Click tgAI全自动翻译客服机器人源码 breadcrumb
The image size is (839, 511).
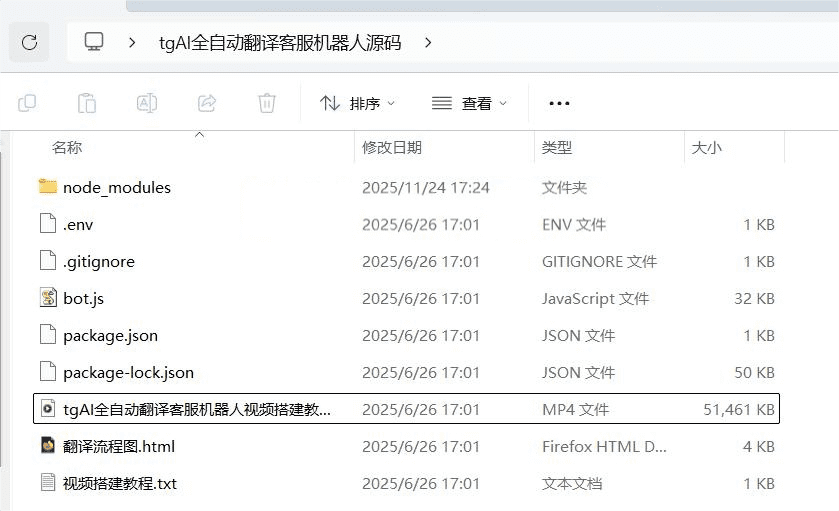point(280,42)
